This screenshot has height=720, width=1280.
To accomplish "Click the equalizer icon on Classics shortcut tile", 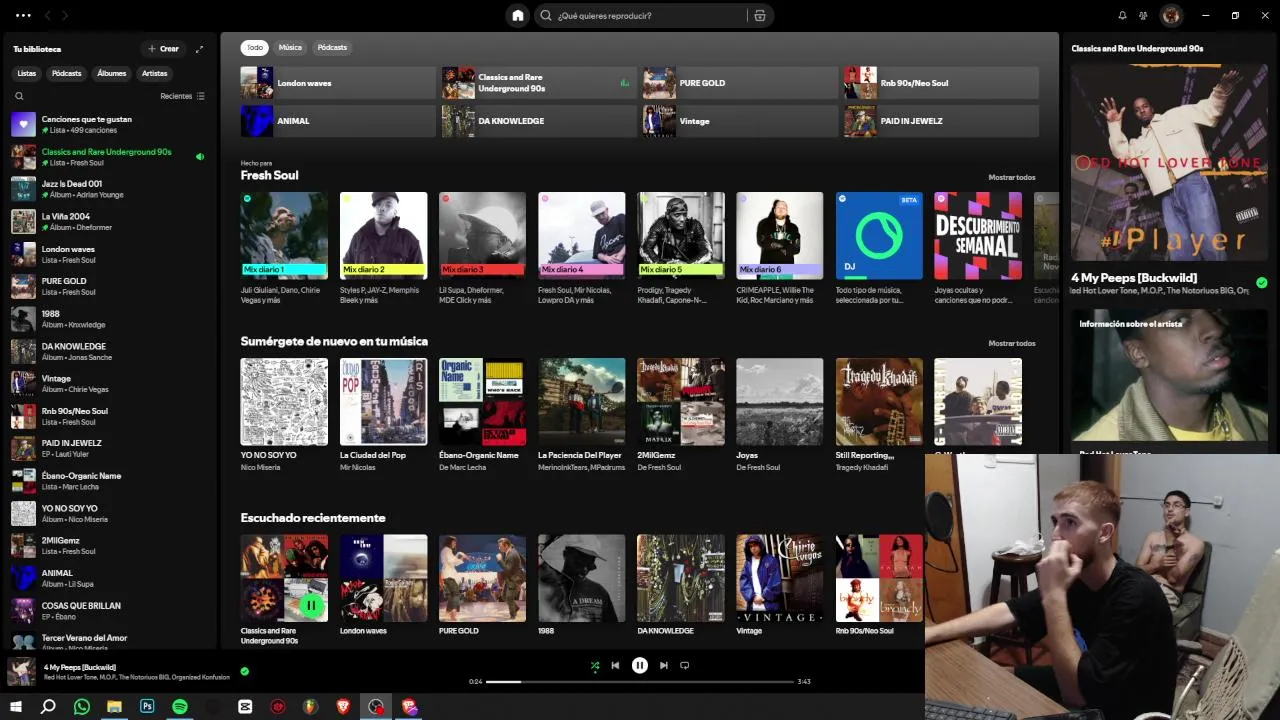I will point(625,83).
